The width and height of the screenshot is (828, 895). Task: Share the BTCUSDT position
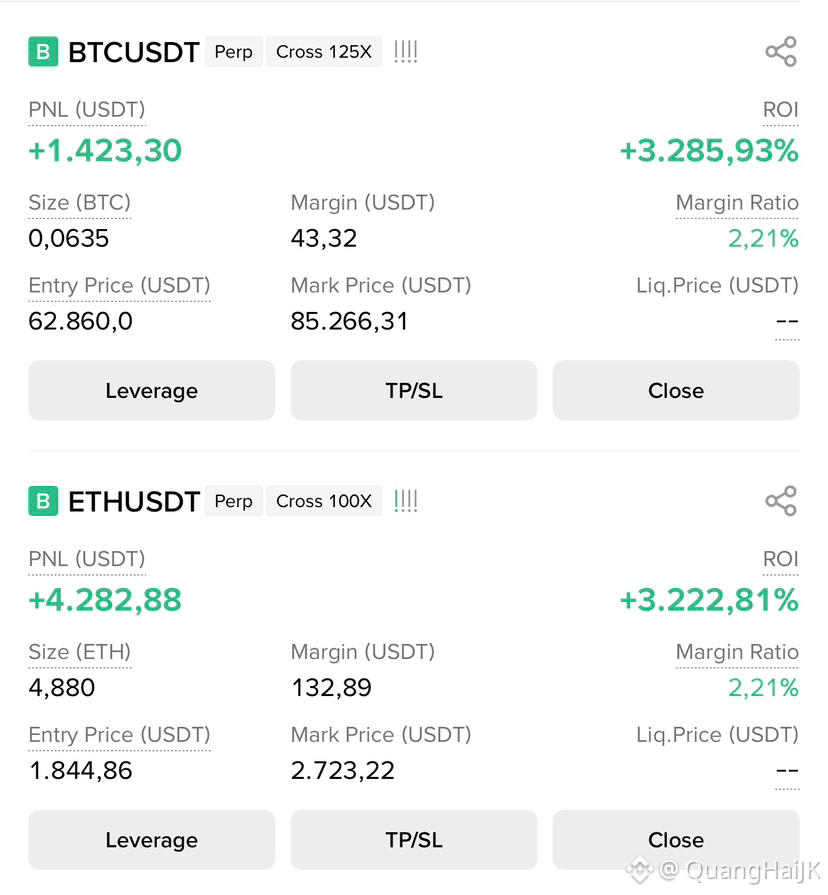pos(781,51)
